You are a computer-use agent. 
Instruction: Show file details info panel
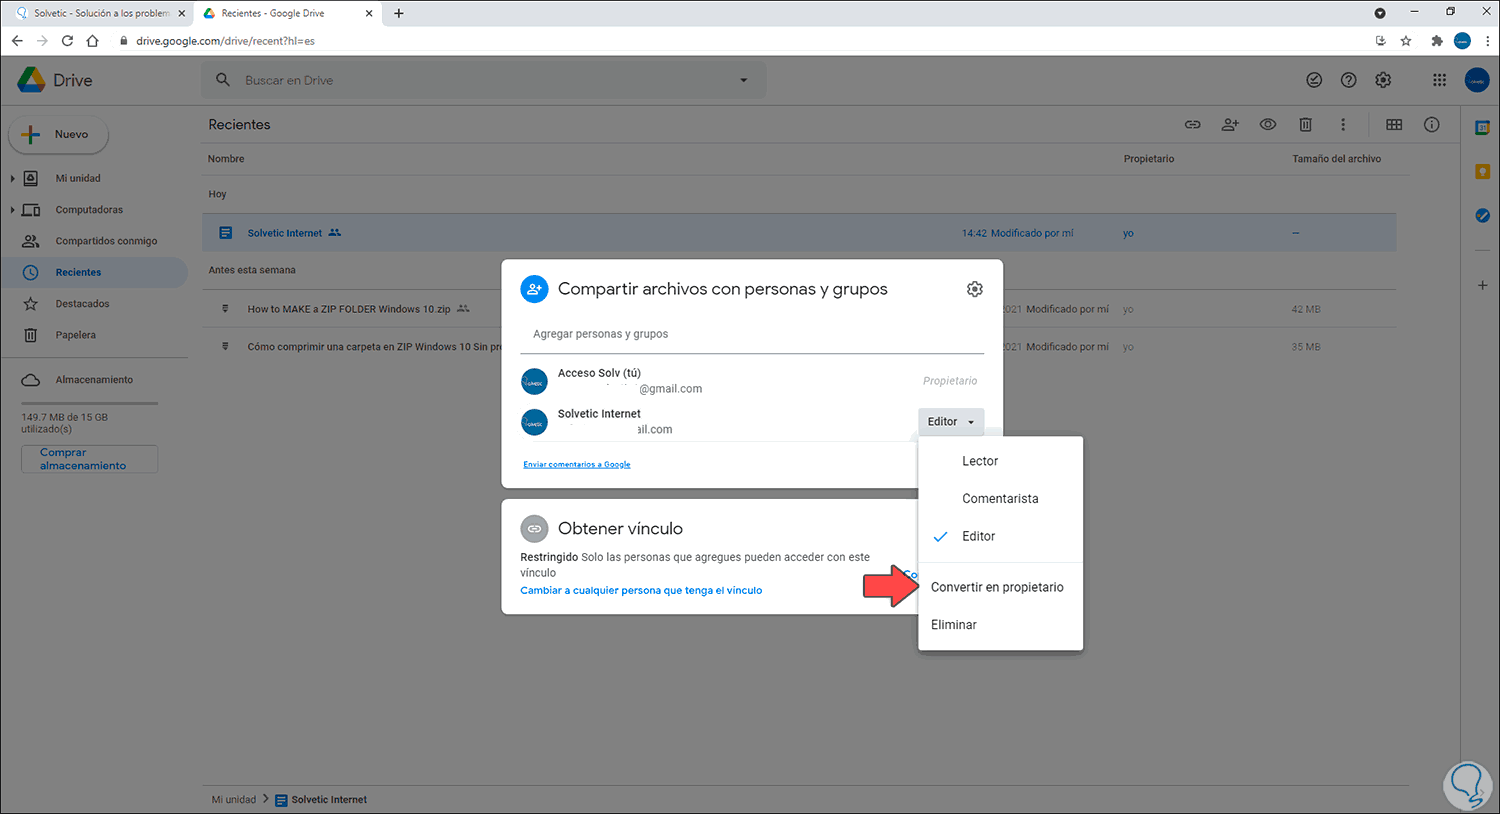pos(1432,125)
